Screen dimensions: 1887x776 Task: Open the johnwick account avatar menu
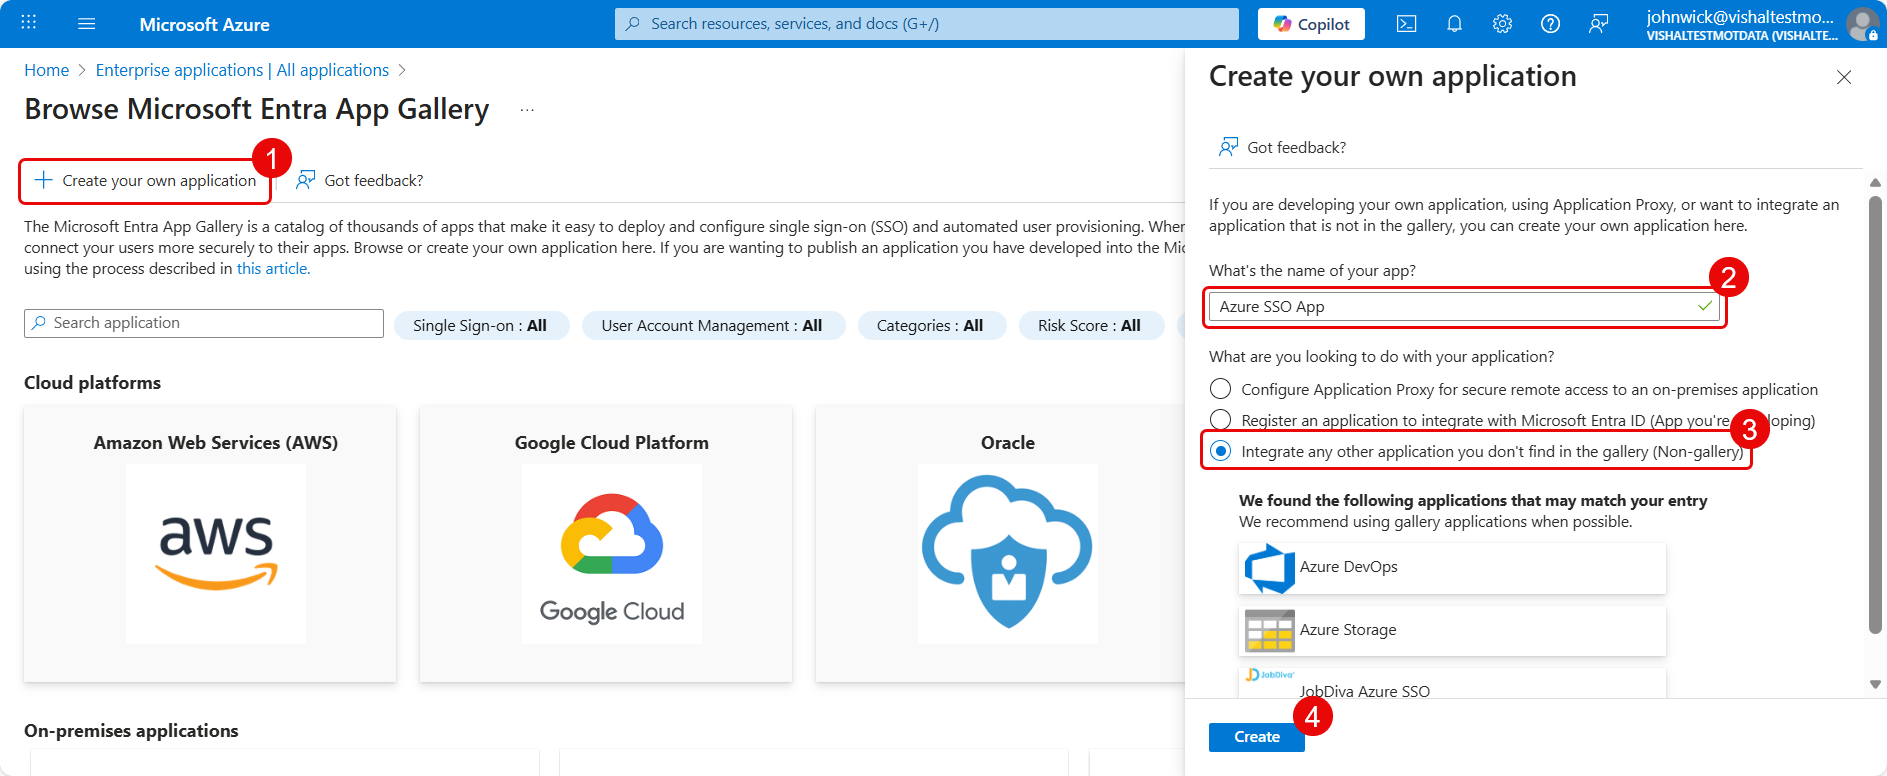1862,24
